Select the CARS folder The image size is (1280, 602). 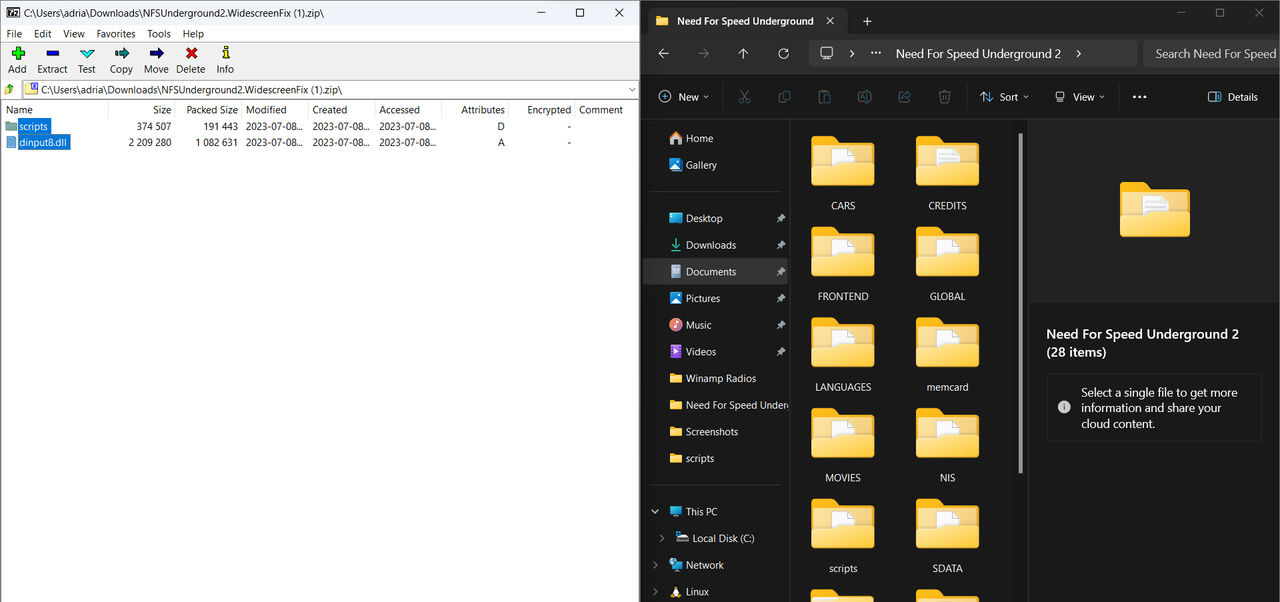tap(843, 174)
